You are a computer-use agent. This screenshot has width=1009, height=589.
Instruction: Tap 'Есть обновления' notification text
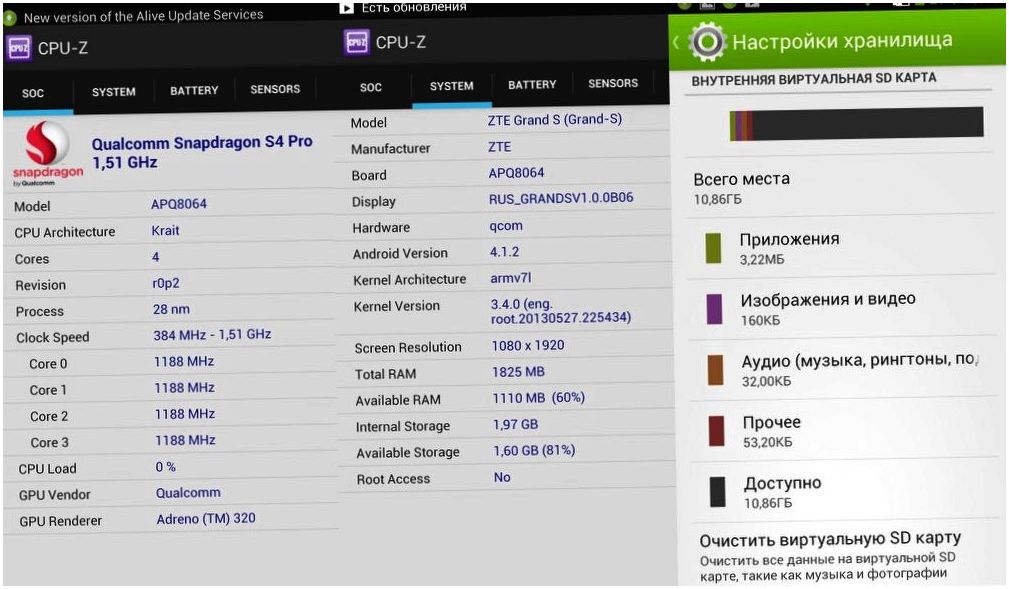[414, 8]
